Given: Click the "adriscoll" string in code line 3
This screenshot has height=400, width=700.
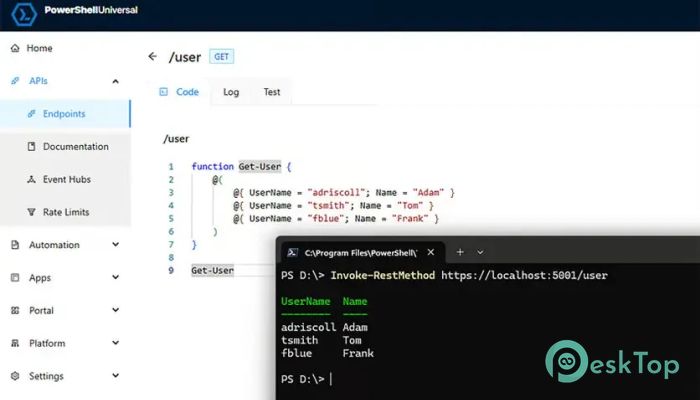Looking at the screenshot, I should (x=336, y=192).
